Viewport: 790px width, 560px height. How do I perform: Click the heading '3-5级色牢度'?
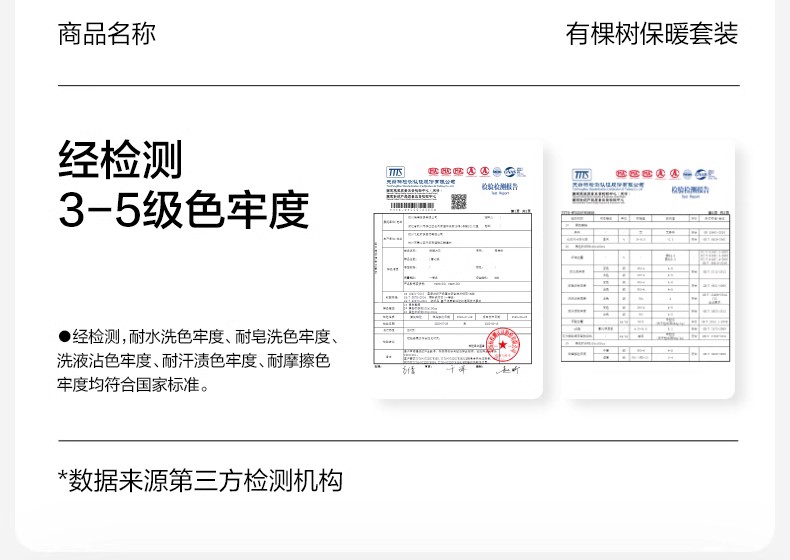tap(183, 209)
